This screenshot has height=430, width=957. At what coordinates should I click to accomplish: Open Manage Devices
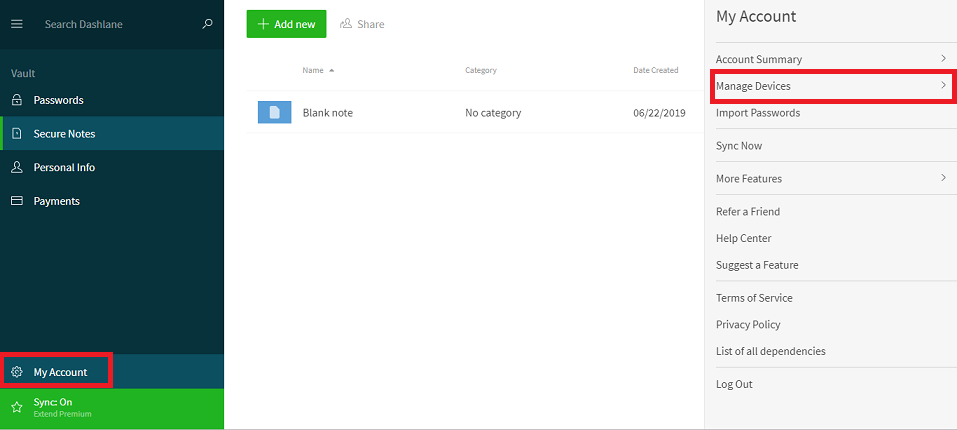tap(753, 86)
